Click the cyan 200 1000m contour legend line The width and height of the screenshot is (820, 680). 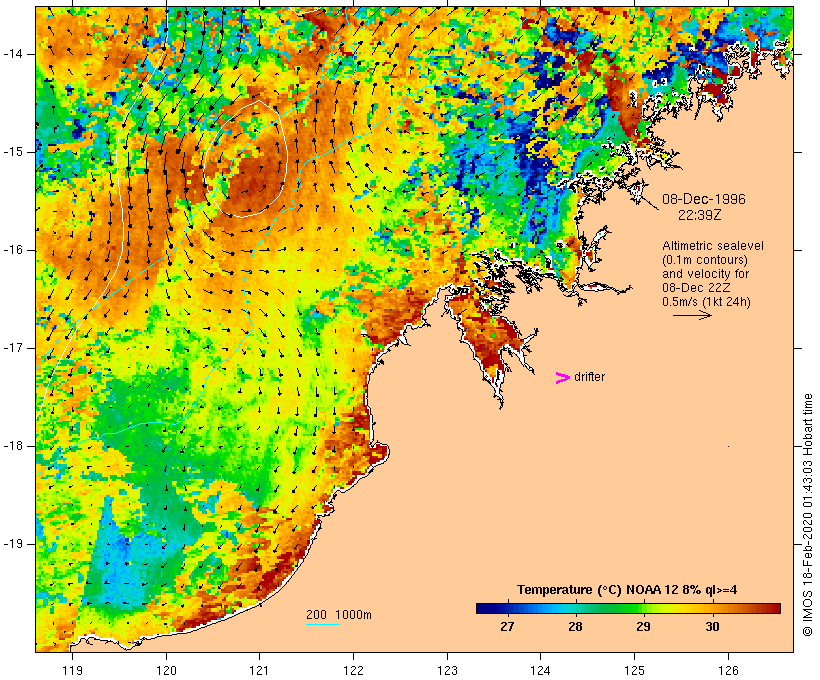pyautogui.click(x=323, y=625)
